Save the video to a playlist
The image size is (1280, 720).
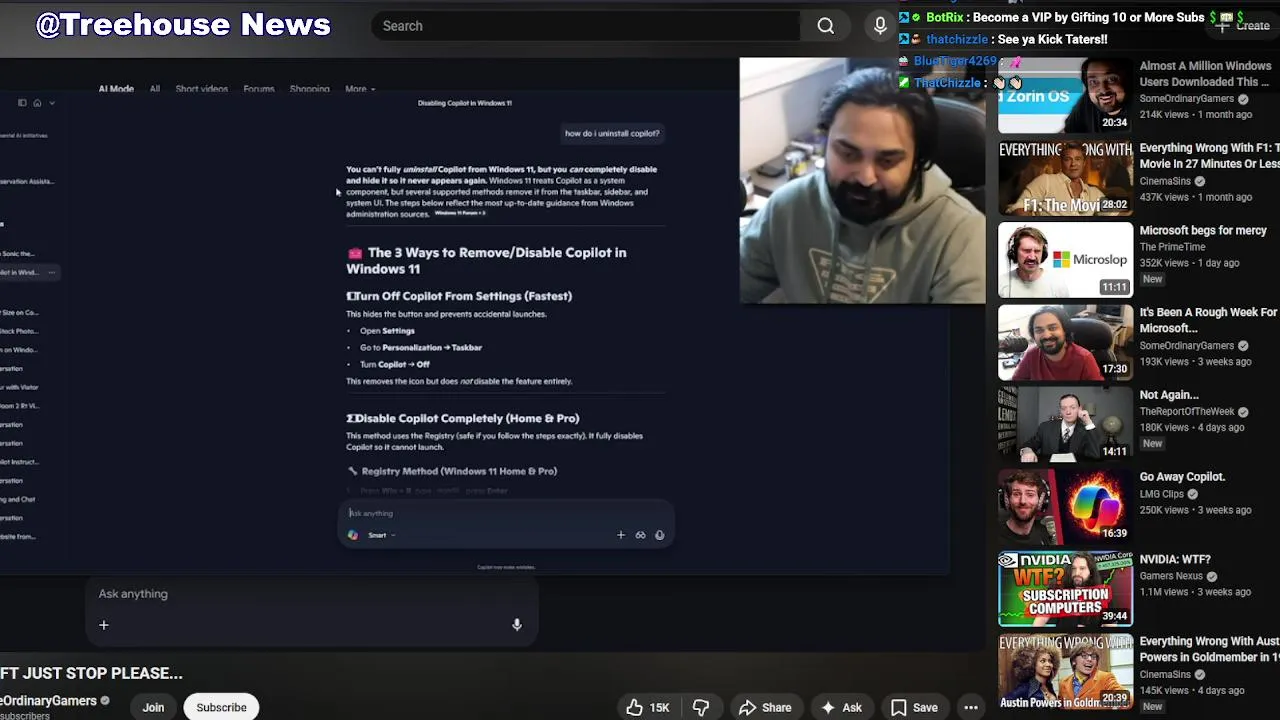pyautogui.click(x=914, y=707)
